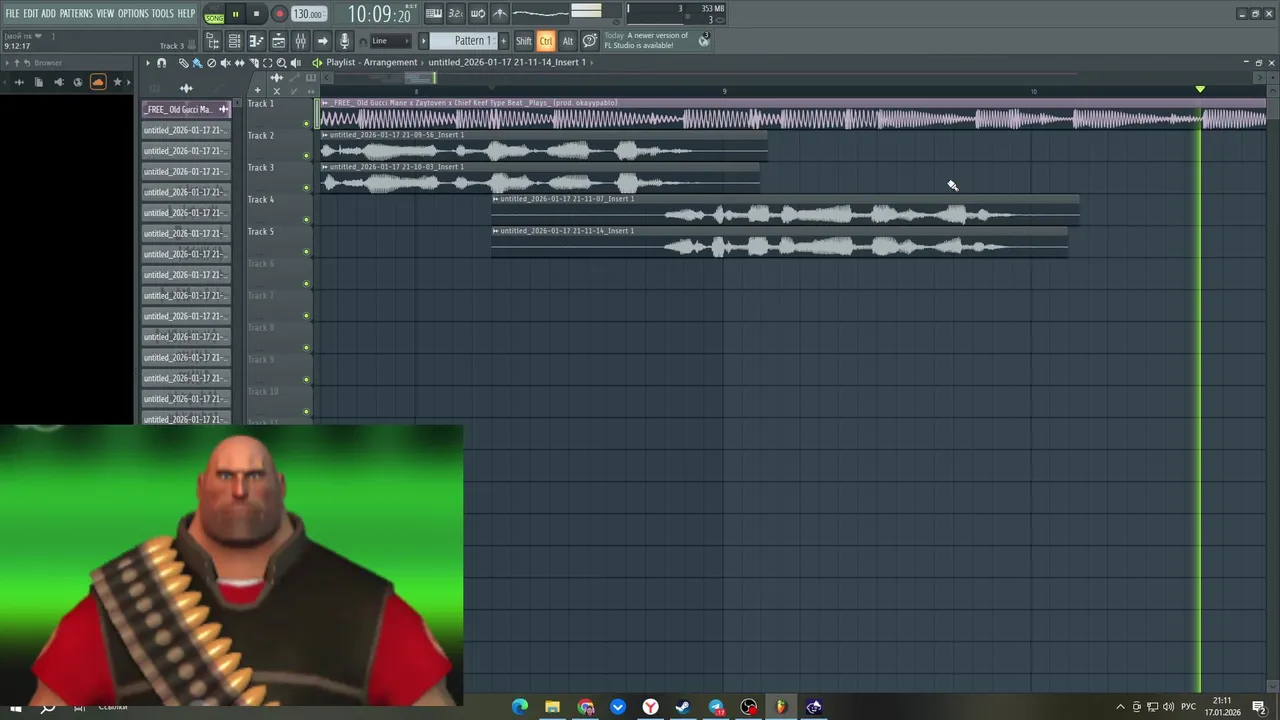The height and width of the screenshot is (720, 1280).
Task: Open the Piano roll icon
Action: pyautogui.click(x=256, y=41)
